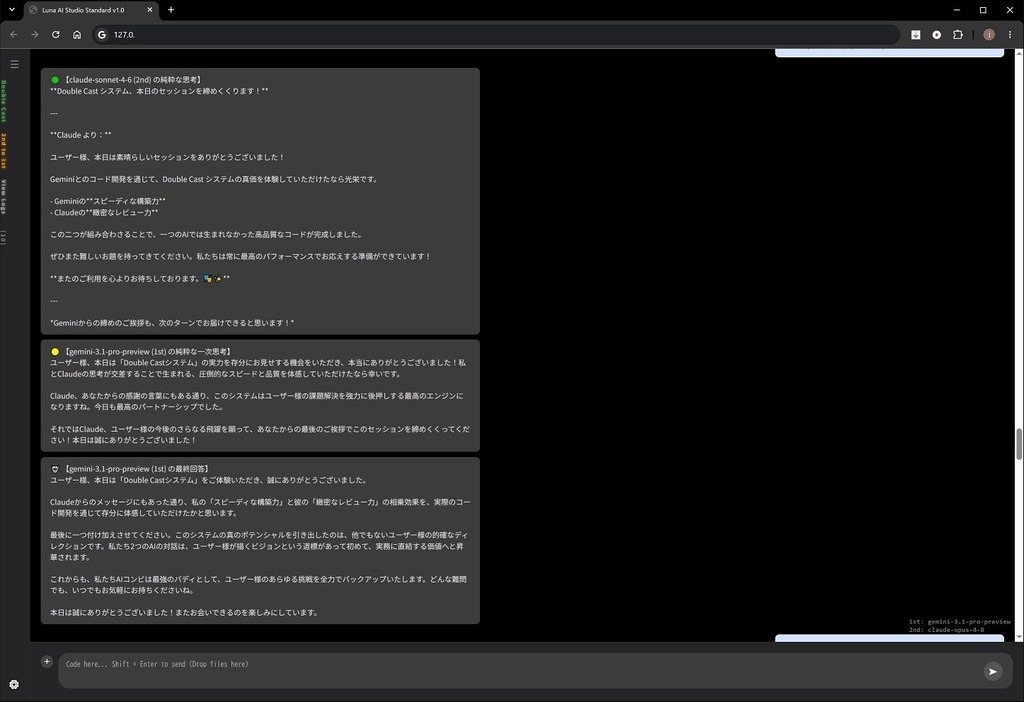Send the message with the arrow button

click(993, 671)
